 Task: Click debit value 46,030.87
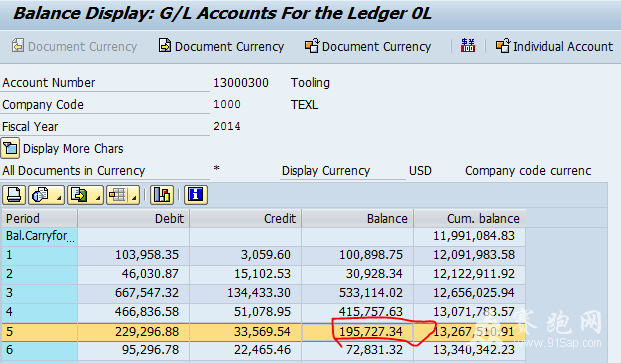pos(150,274)
